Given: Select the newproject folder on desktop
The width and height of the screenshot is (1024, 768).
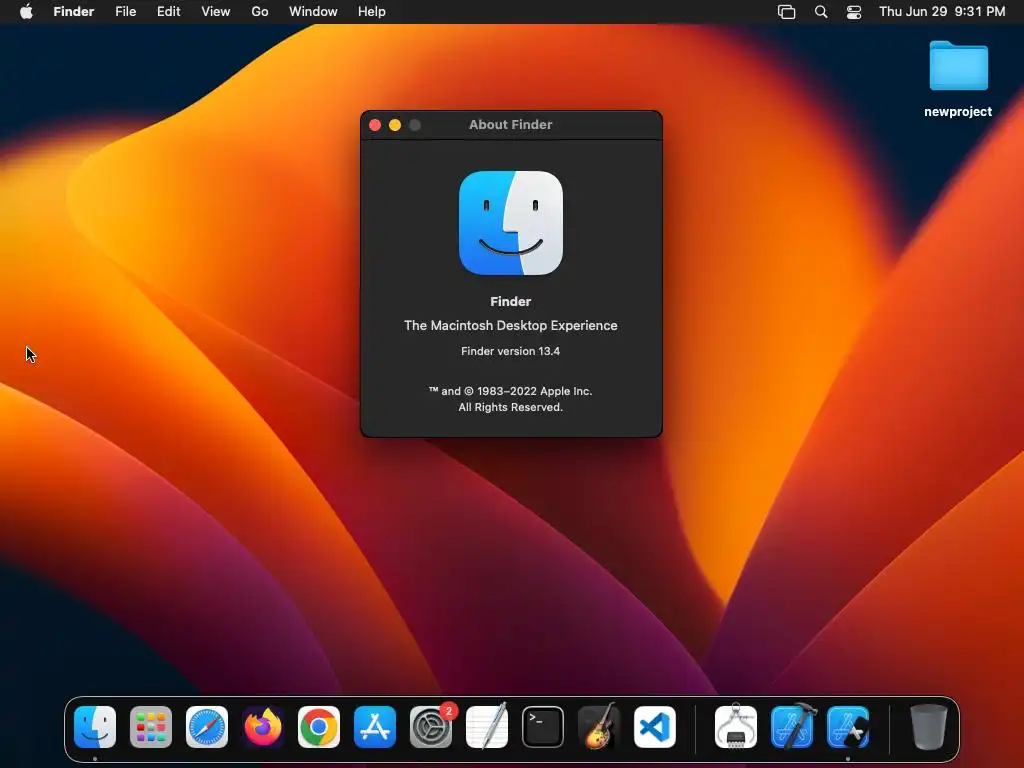Looking at the screenshot, I should pyautogui.click(x=959, y=65).
